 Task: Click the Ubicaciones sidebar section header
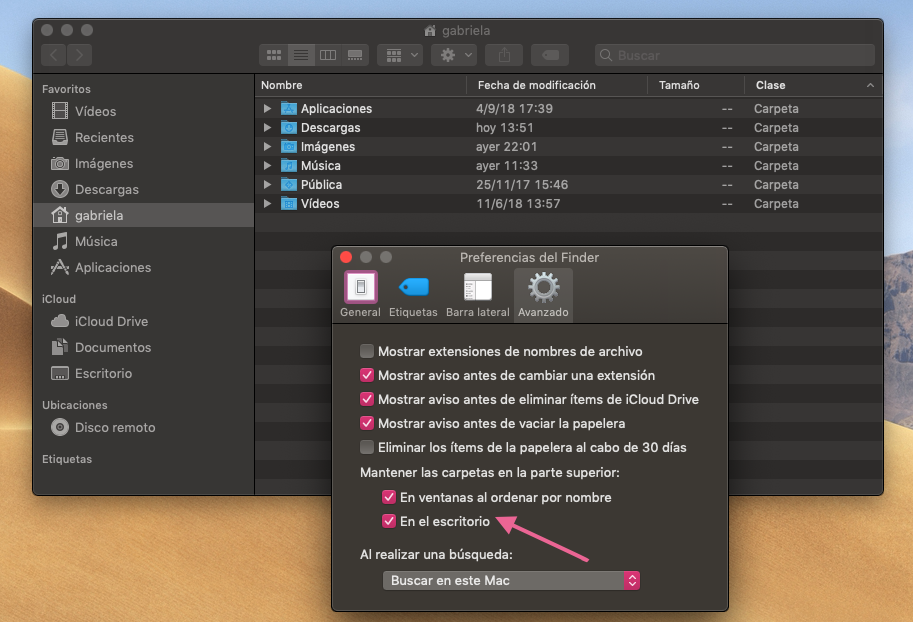coord(75,405)
